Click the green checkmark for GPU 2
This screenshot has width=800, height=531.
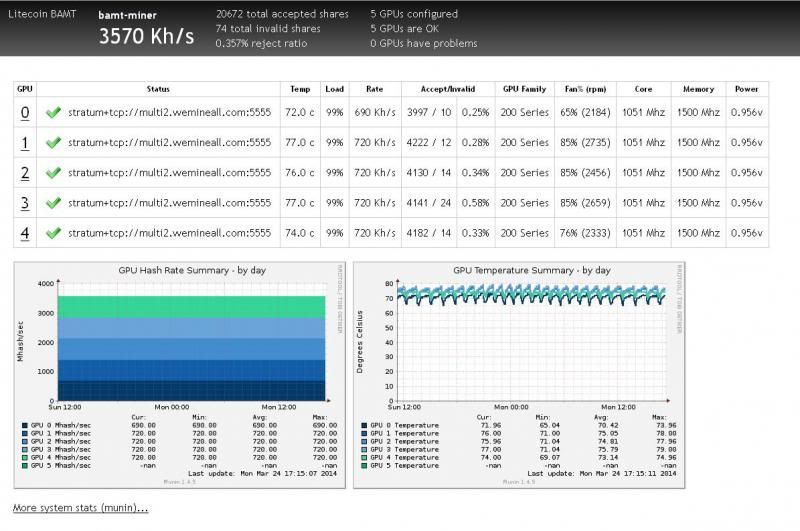coord(53,172)
